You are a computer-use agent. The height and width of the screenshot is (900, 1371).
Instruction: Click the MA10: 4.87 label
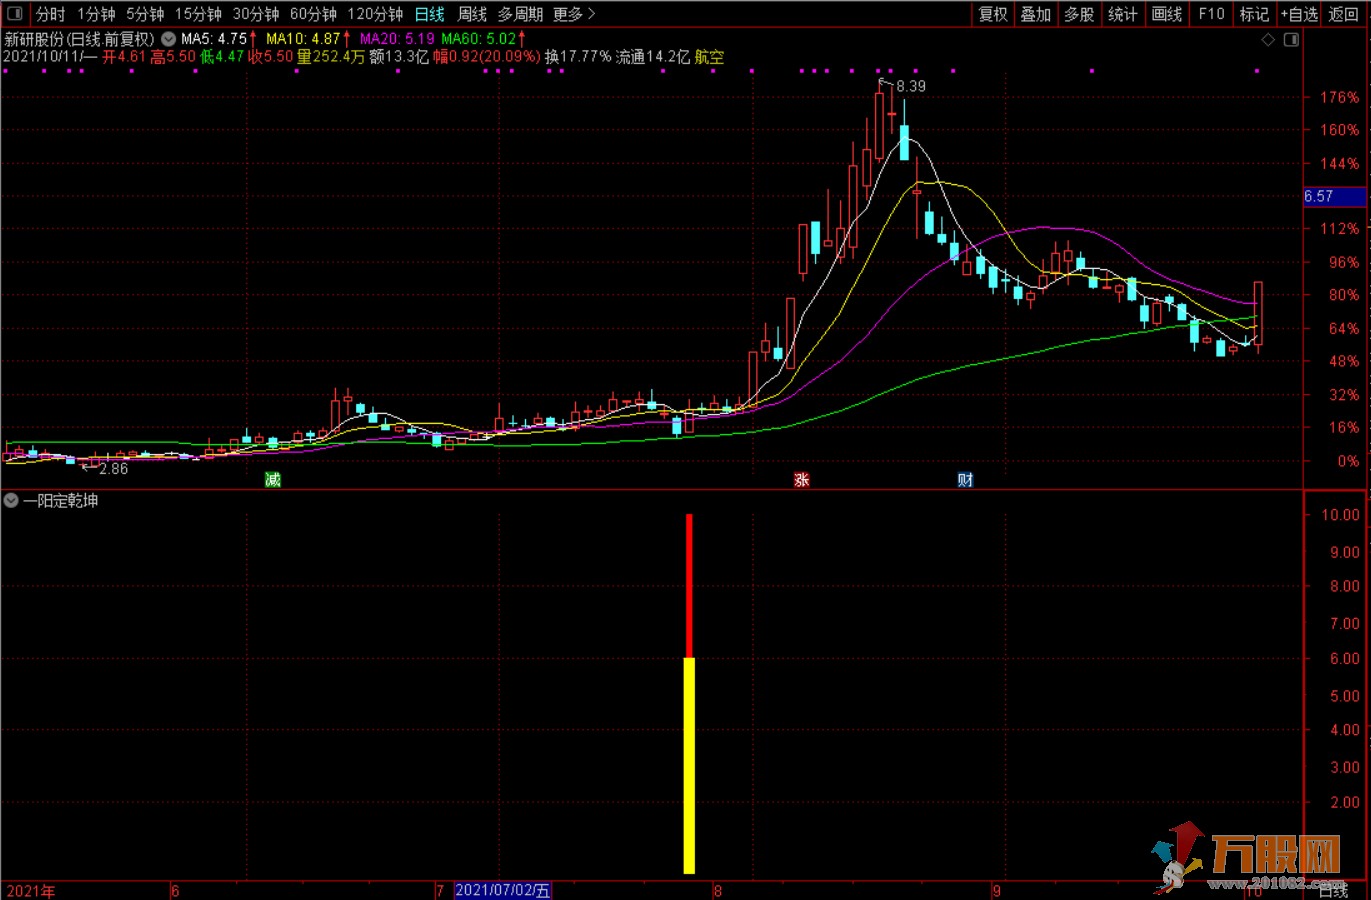(x=303, y=39)
